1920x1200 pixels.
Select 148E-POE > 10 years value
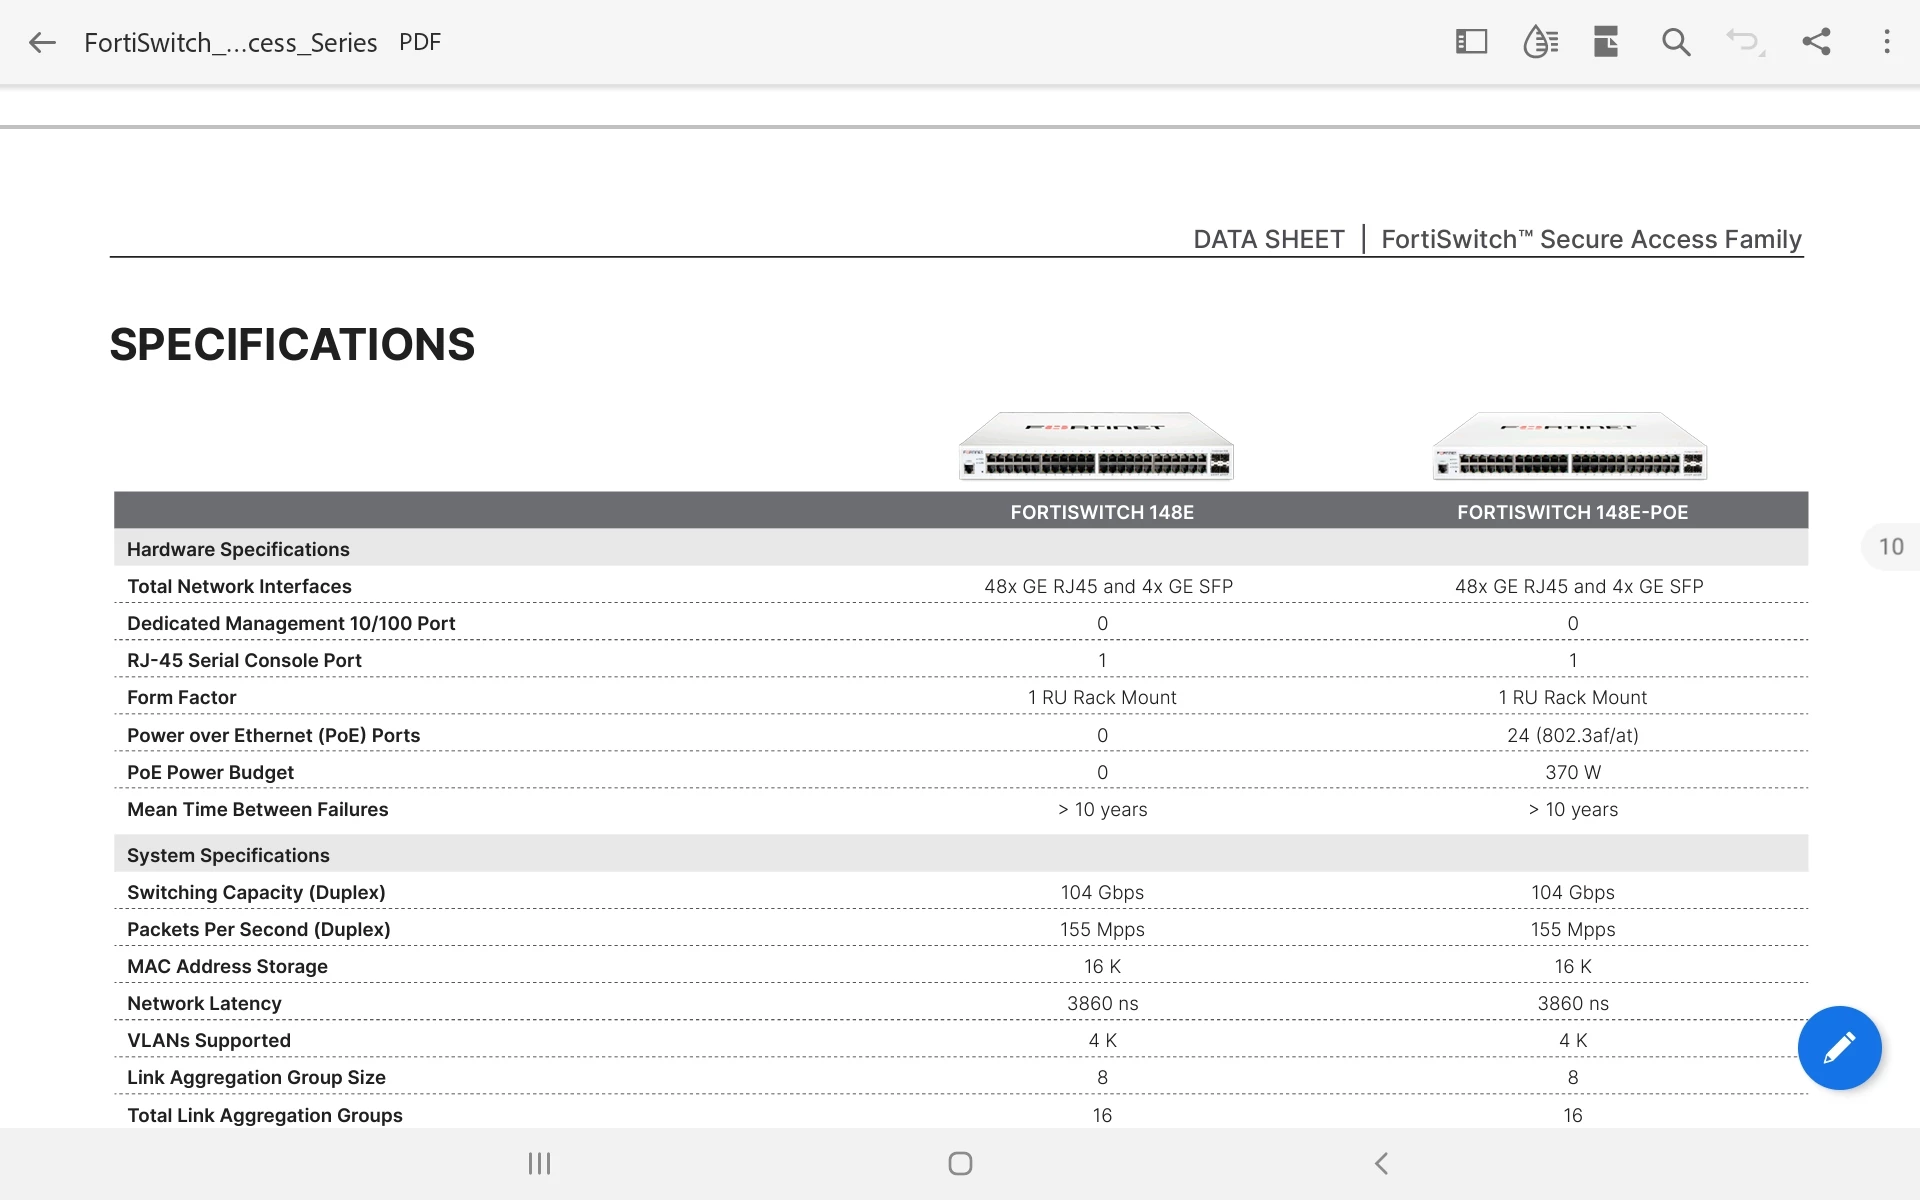pyautogui.click(x=1573, y=809)
